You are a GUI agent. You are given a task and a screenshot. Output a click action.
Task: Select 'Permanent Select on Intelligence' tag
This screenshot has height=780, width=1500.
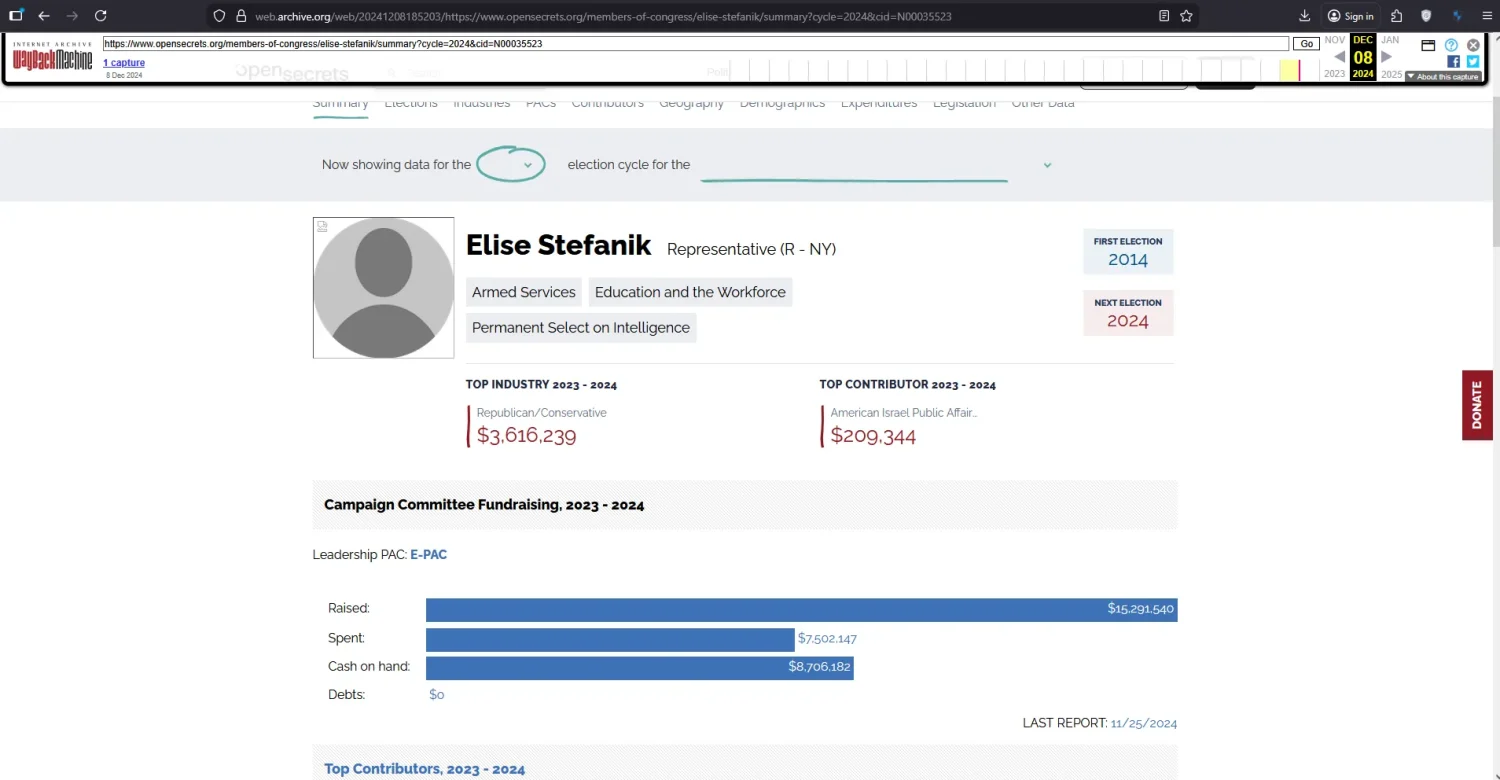[581, 327]
